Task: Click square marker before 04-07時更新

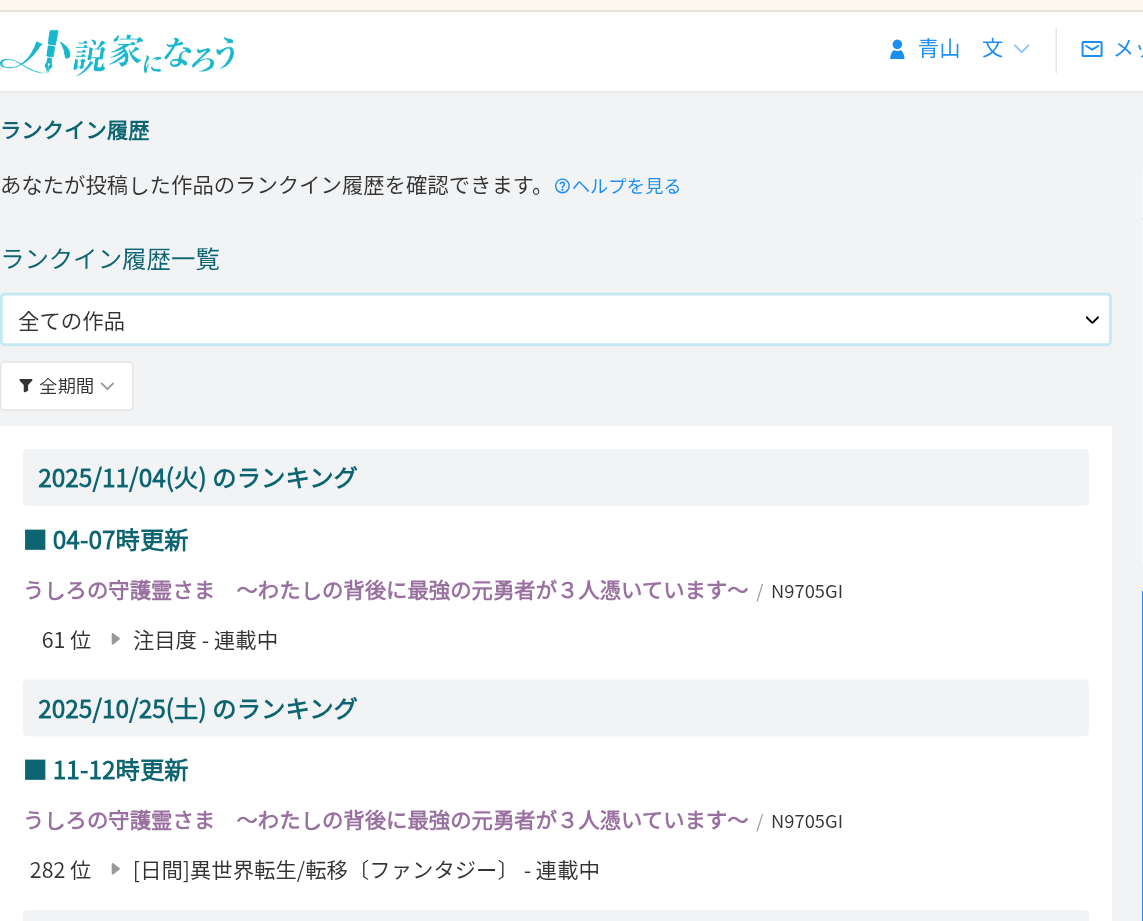Action: click(x=35, y=541)
